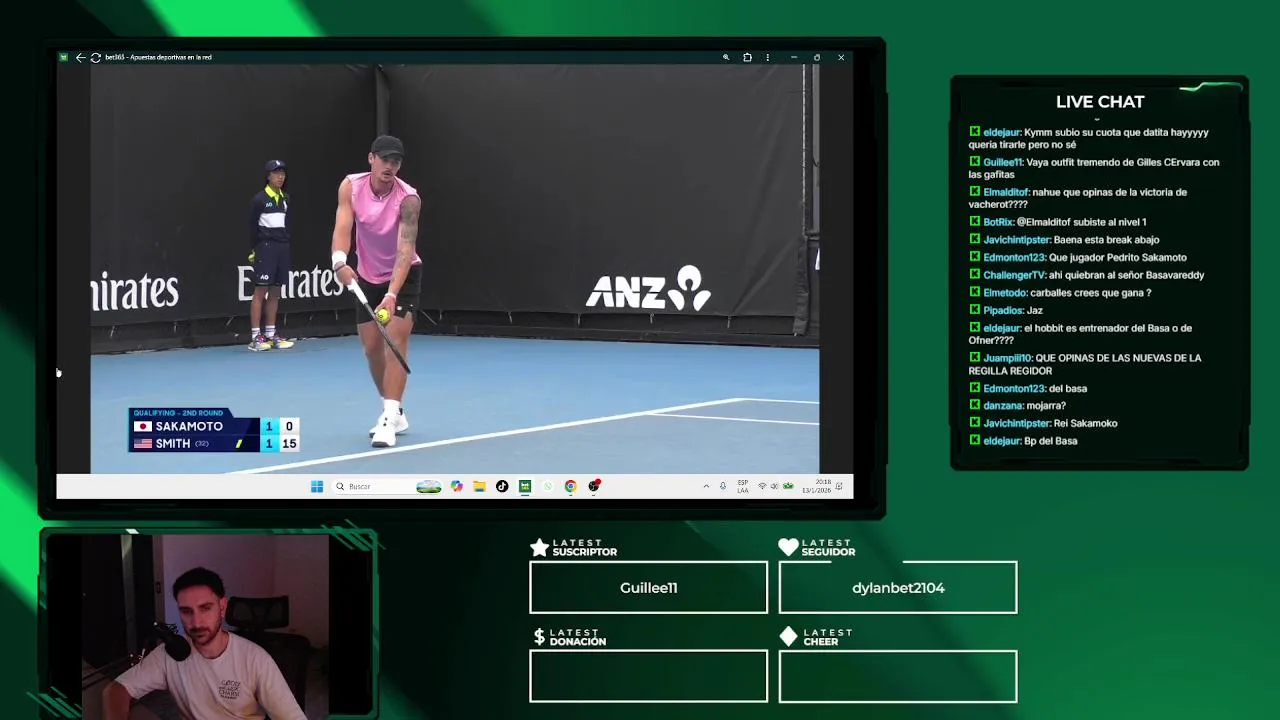This screenshot has width=1280, height=720.
Task: Select Edmonton123's 'Que jugador Pedrito Sakamoto' message
Action: 1078,258
